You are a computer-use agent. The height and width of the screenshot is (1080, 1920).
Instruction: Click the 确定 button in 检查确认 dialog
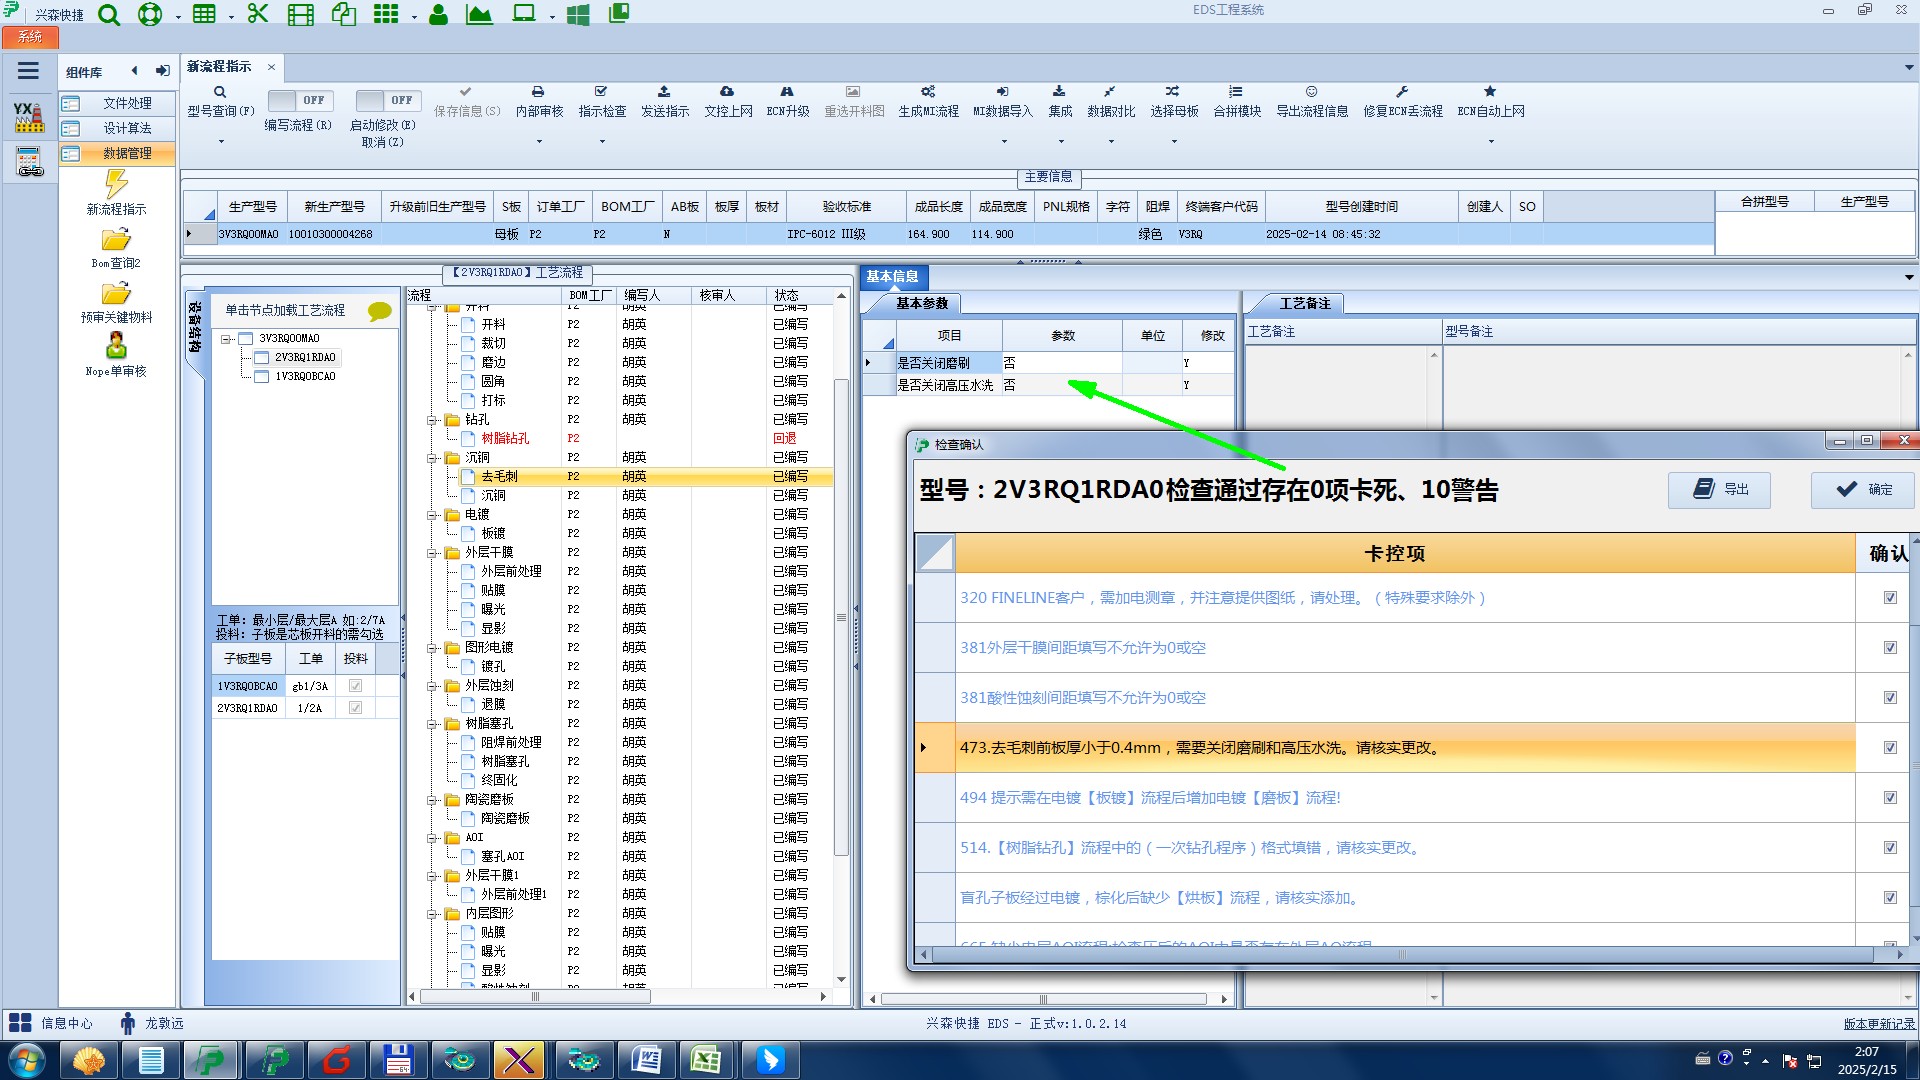(x=1864, y=489)
